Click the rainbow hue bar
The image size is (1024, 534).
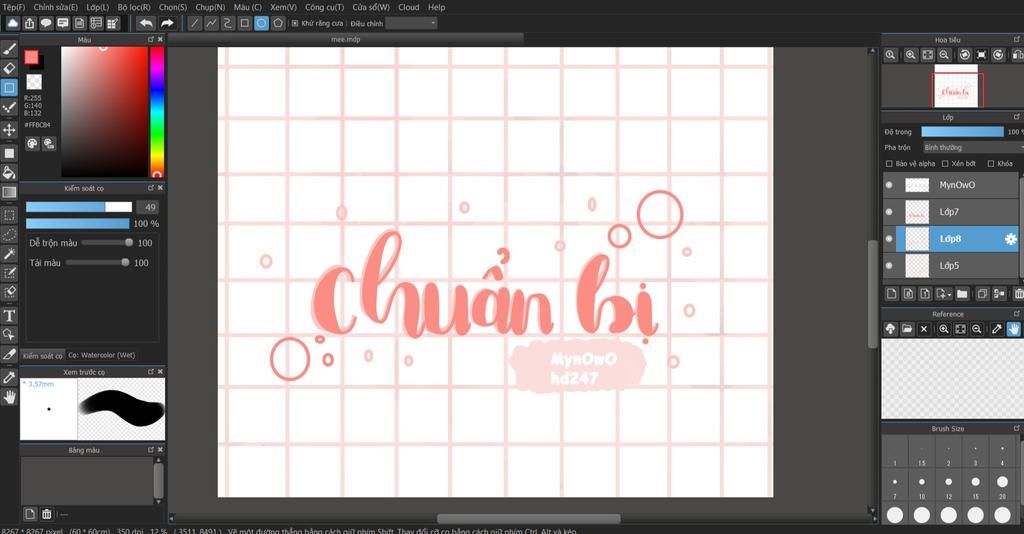click(x=157, y=112)
